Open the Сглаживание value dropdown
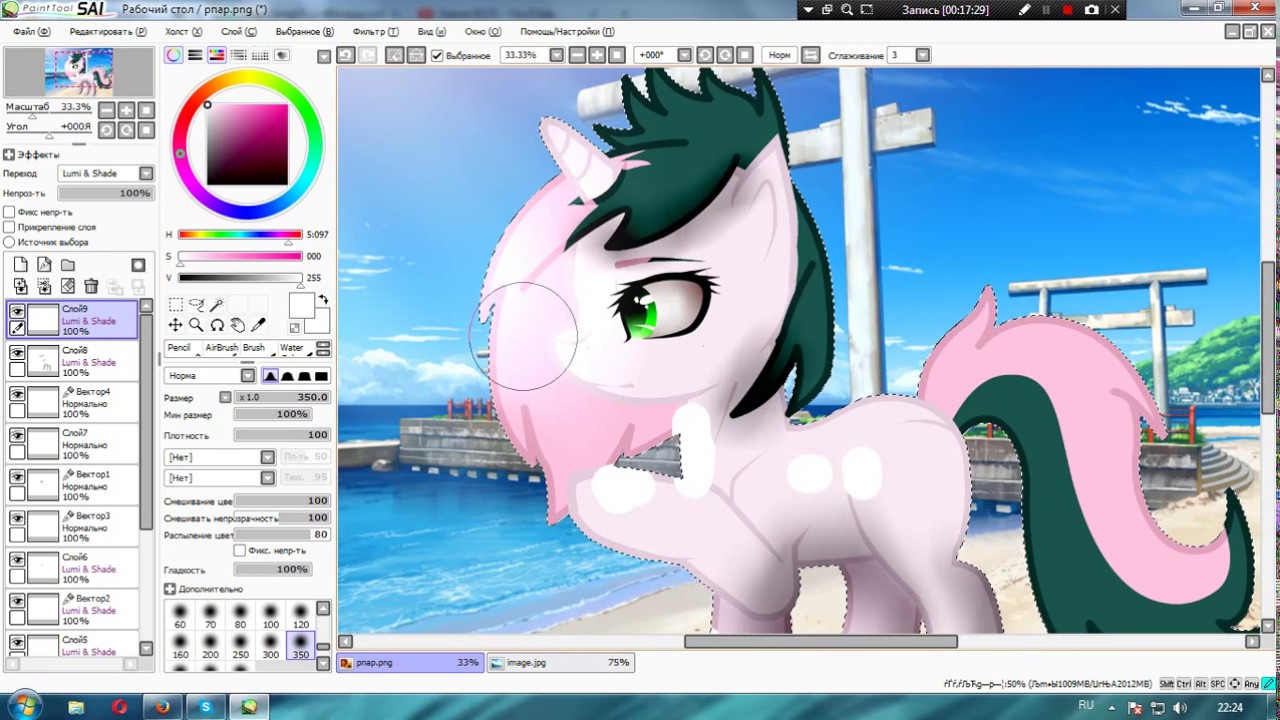 click(x=923, y=55)
